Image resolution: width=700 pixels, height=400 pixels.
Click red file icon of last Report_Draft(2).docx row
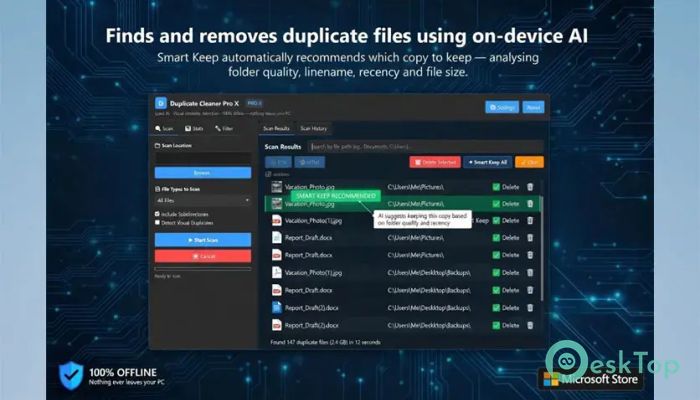coord(277,325)
